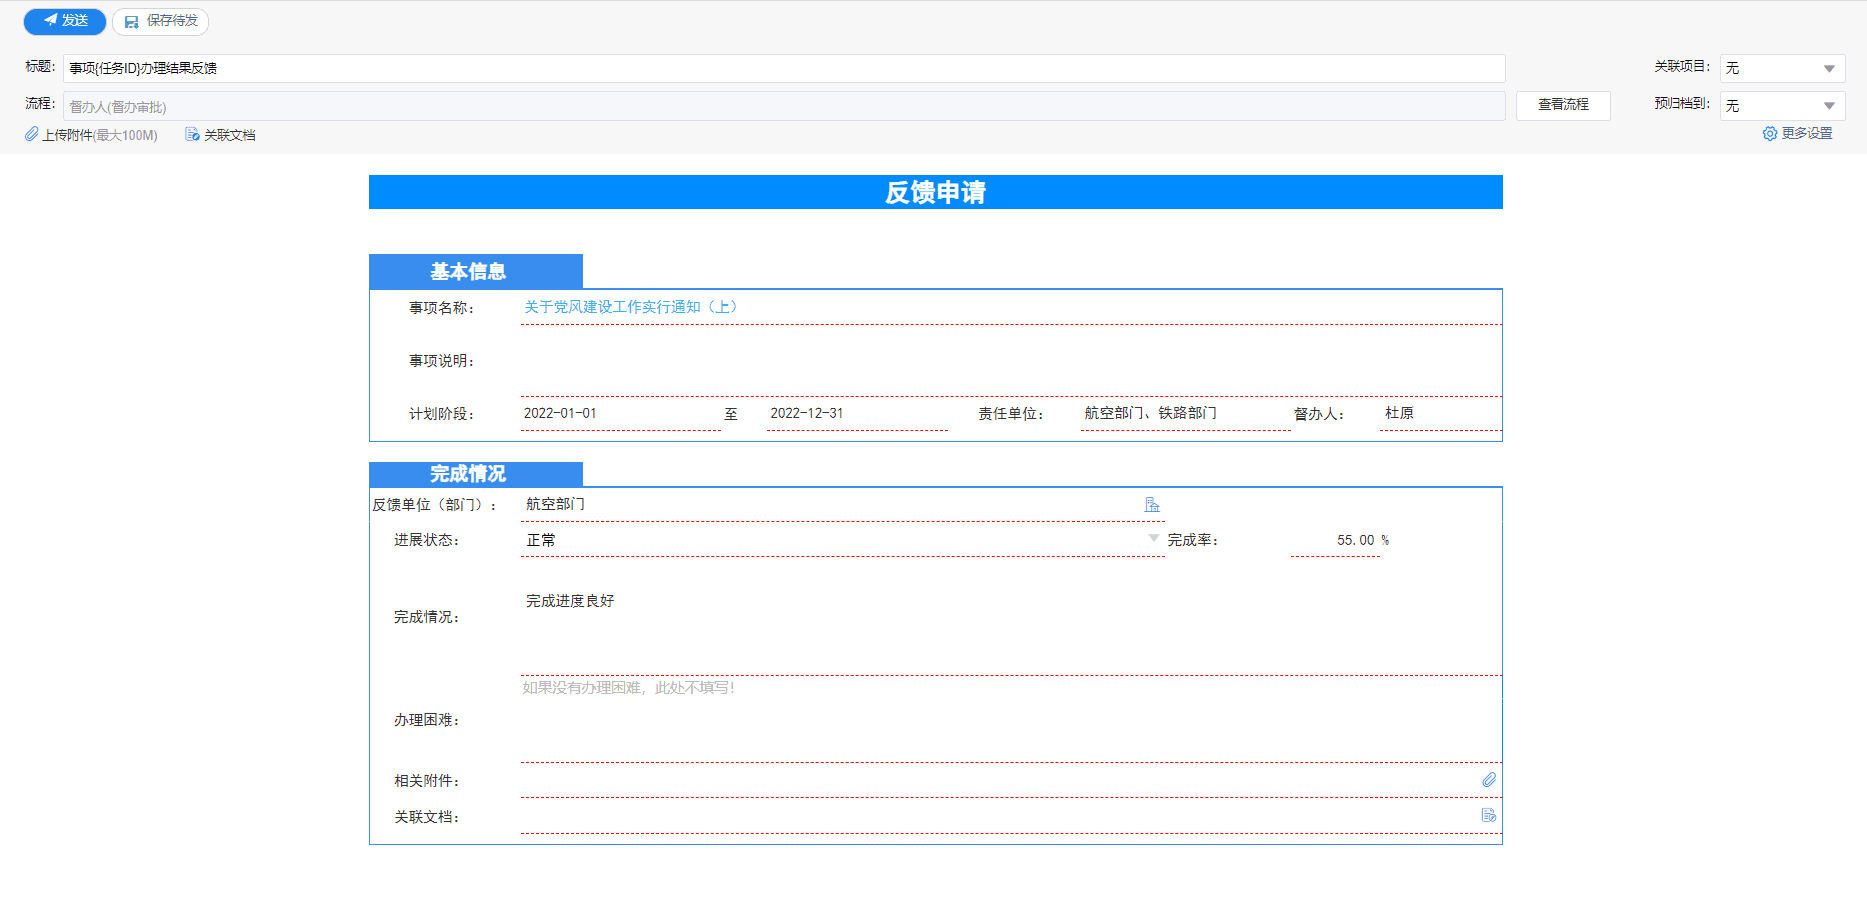The image size is (1867, 899).
Task: Click the 计划阶段 label
Action: tap(442, 414)
